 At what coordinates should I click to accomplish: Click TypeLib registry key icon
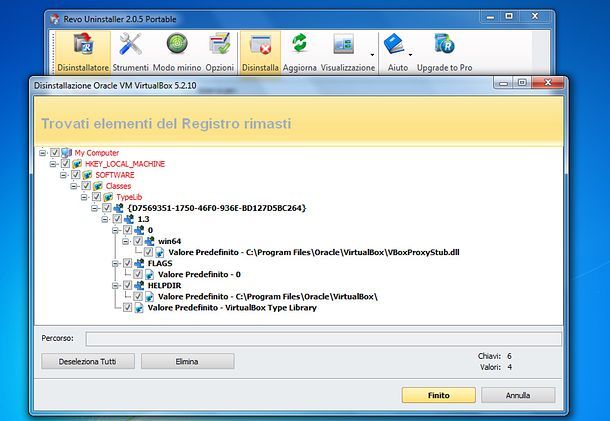(x=109, y=197)
